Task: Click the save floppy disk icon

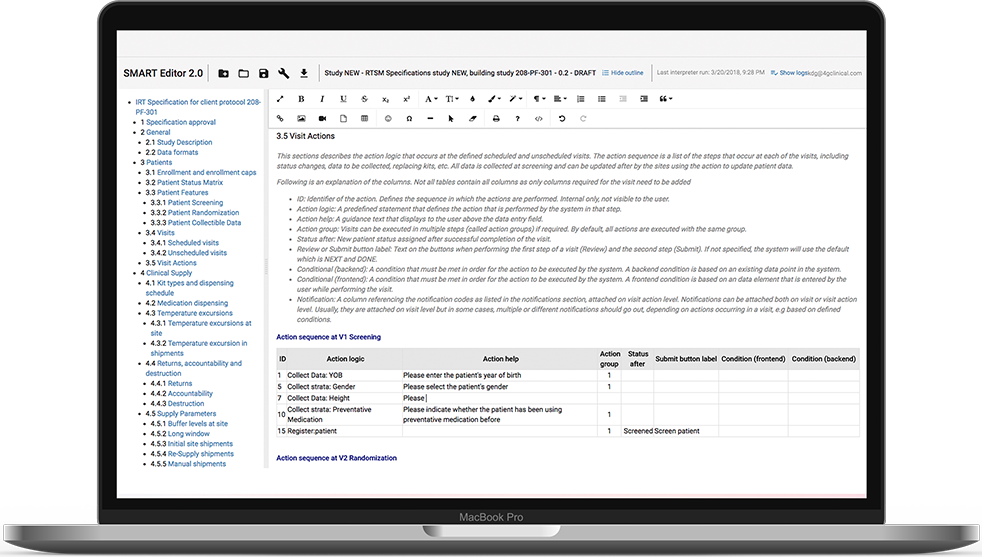Action: pos(264,73)
